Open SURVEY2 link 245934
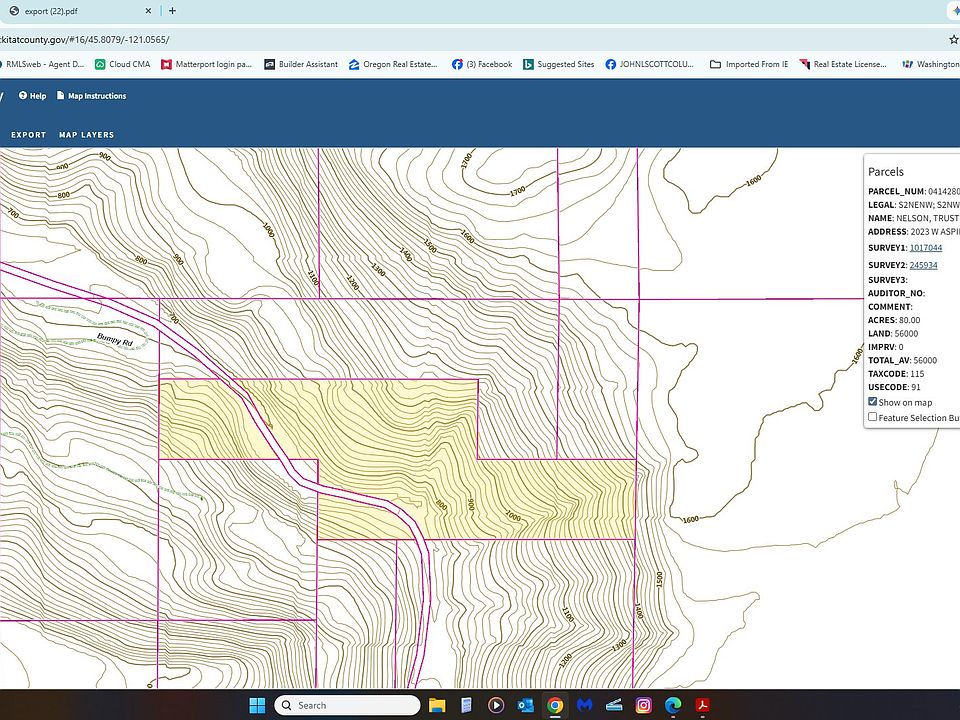Screen dimensions: 960x720 tap(923, 265)
